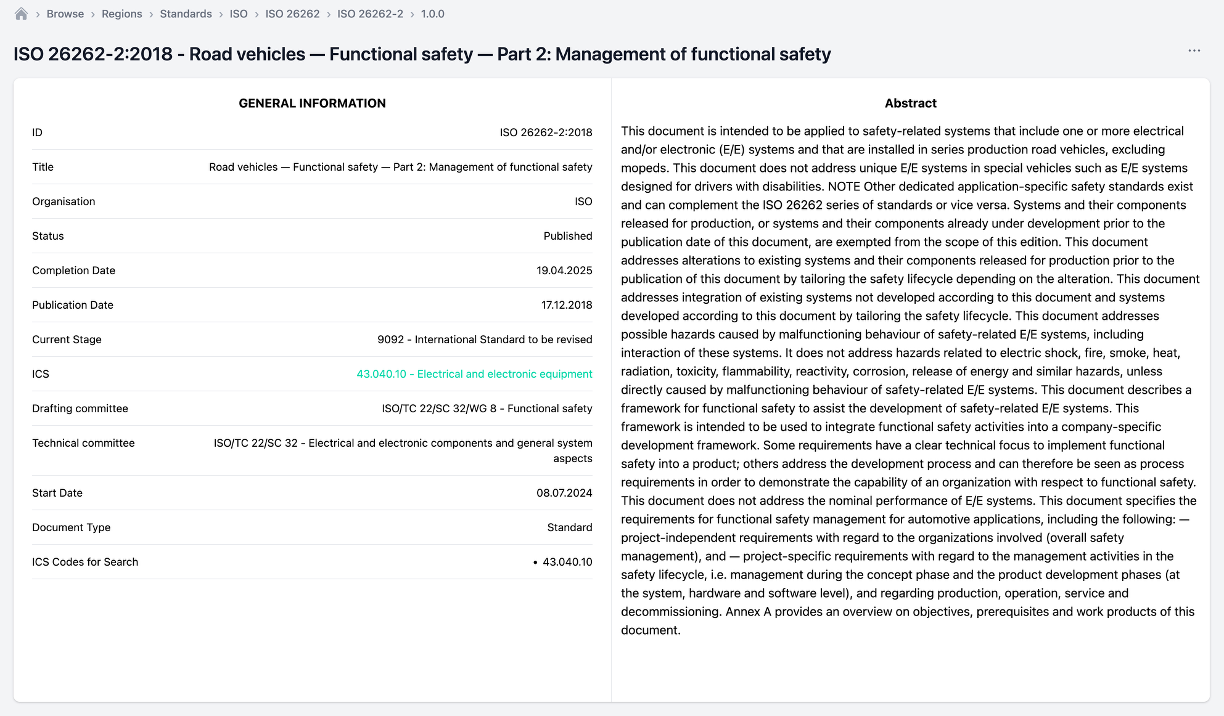This screenshot has height=716, width=1224.
Task: Click Completion Date value 19.04.2025
Action: [564, 271]
